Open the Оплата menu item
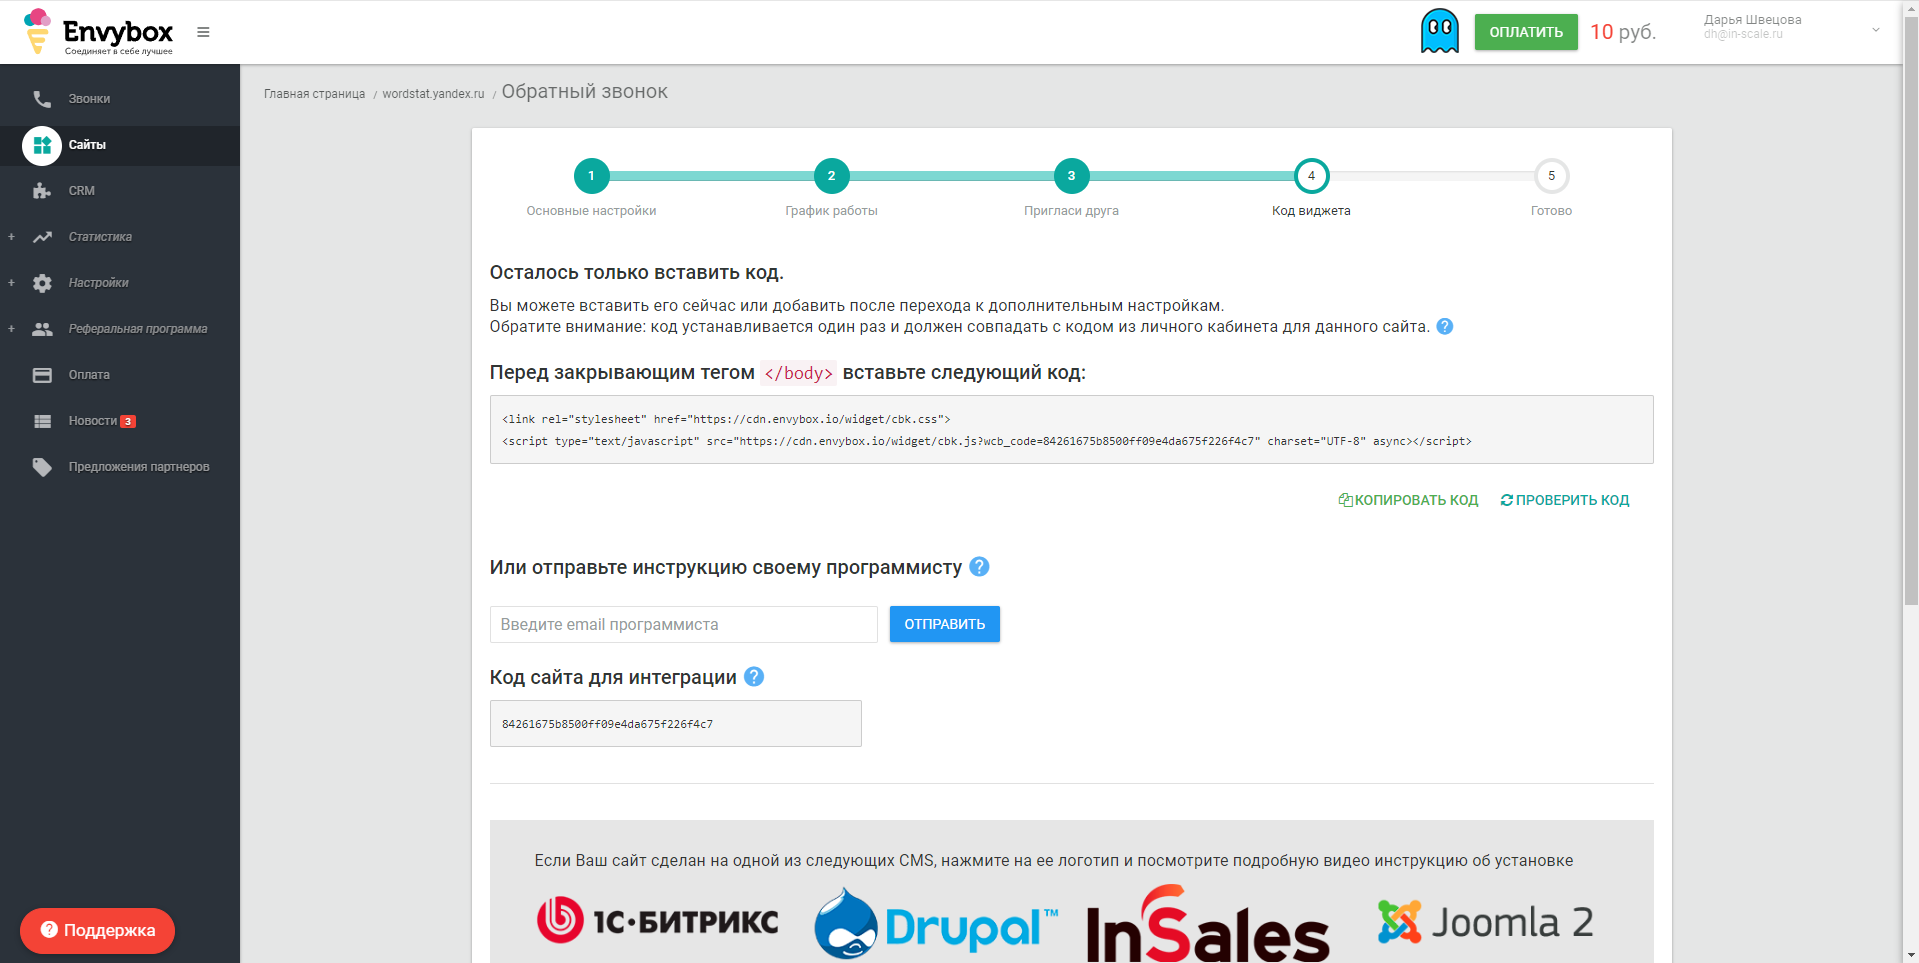This screenshot has height=963, width=1919. click(x=120, y=375)
